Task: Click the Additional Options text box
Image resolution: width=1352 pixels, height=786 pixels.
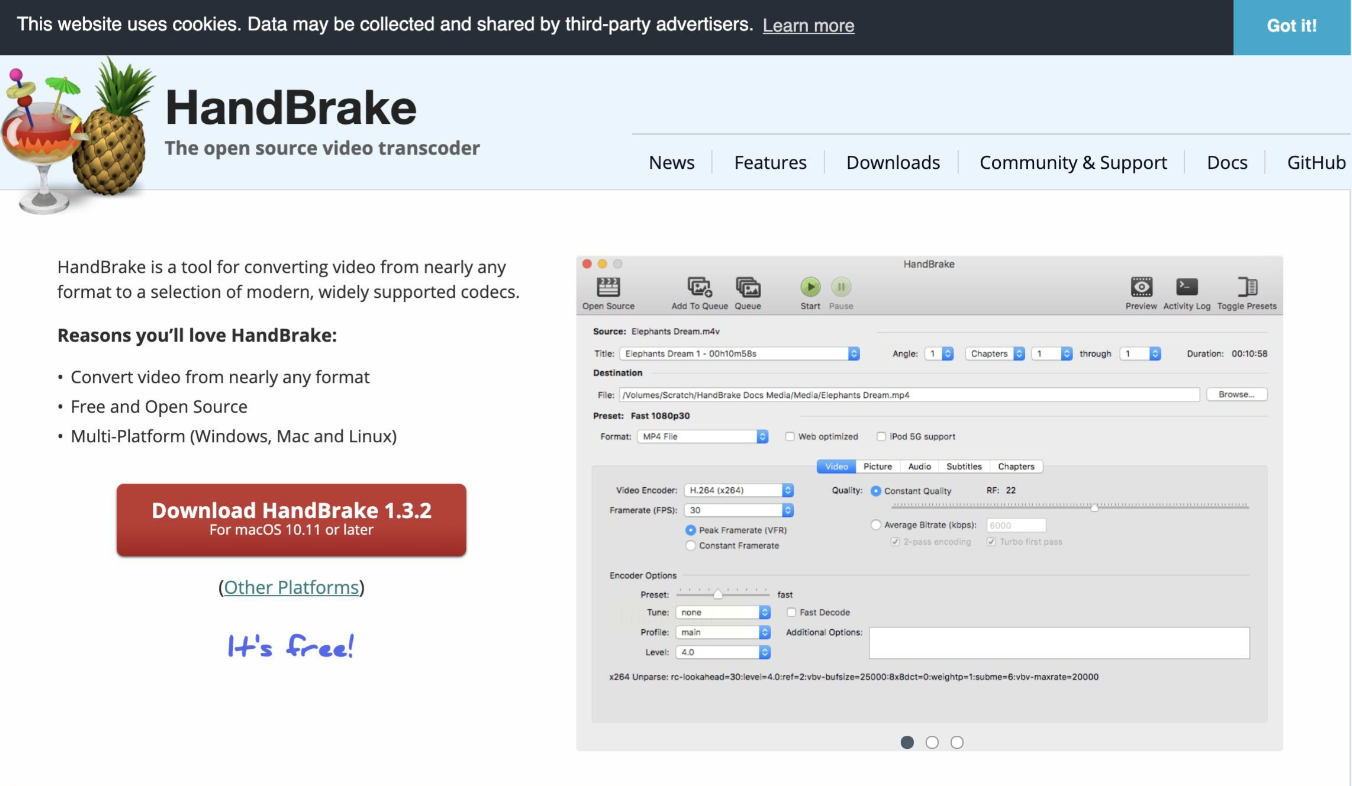Action: [1059, 643]
